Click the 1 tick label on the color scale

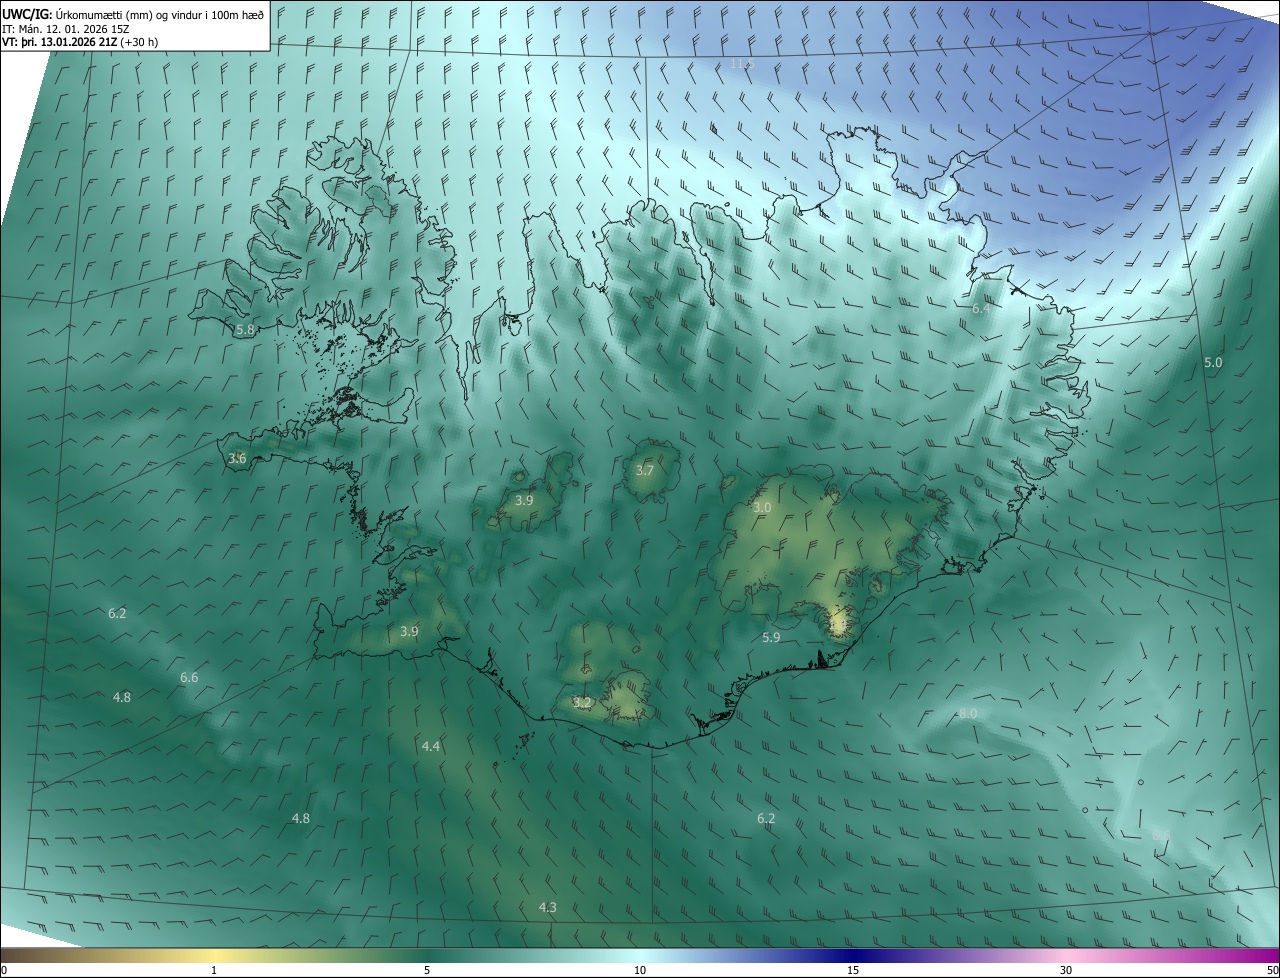point(214,970)
